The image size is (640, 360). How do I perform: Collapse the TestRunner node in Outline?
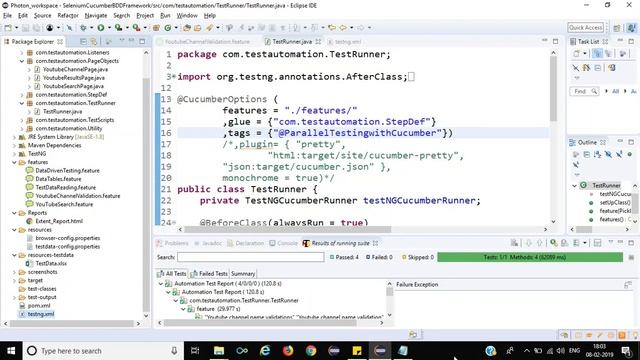575,185
